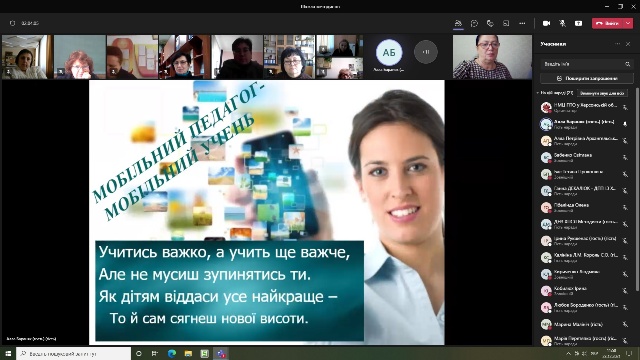The image size is (640, 360).
Task: Click the red leave meeting button
Action: [x=607, y=24]
